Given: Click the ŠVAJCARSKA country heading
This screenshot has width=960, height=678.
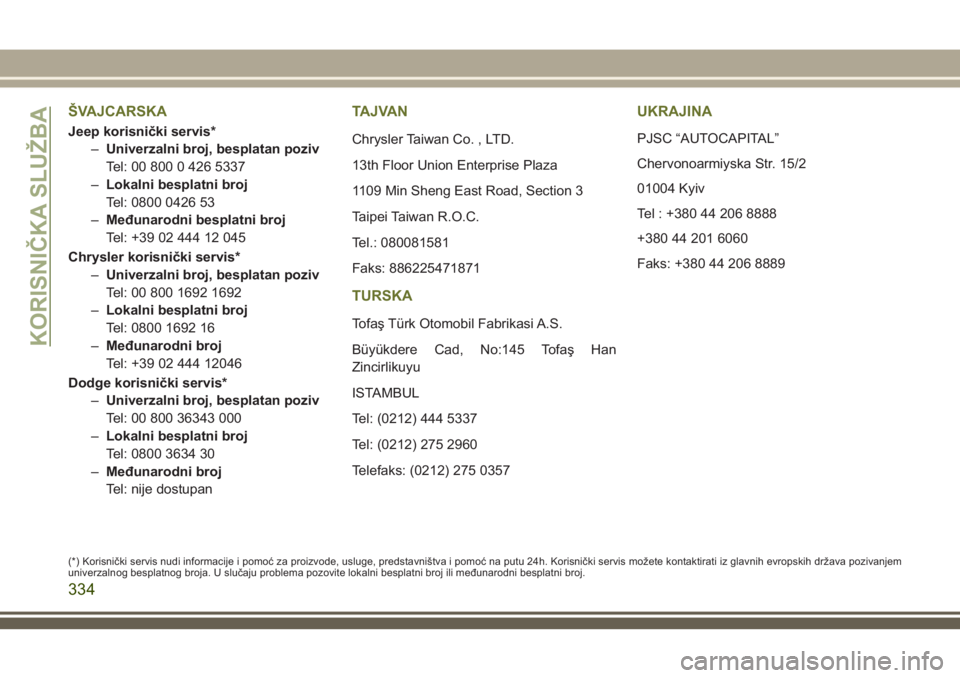Looking at the screenshot, I should 117,111.
